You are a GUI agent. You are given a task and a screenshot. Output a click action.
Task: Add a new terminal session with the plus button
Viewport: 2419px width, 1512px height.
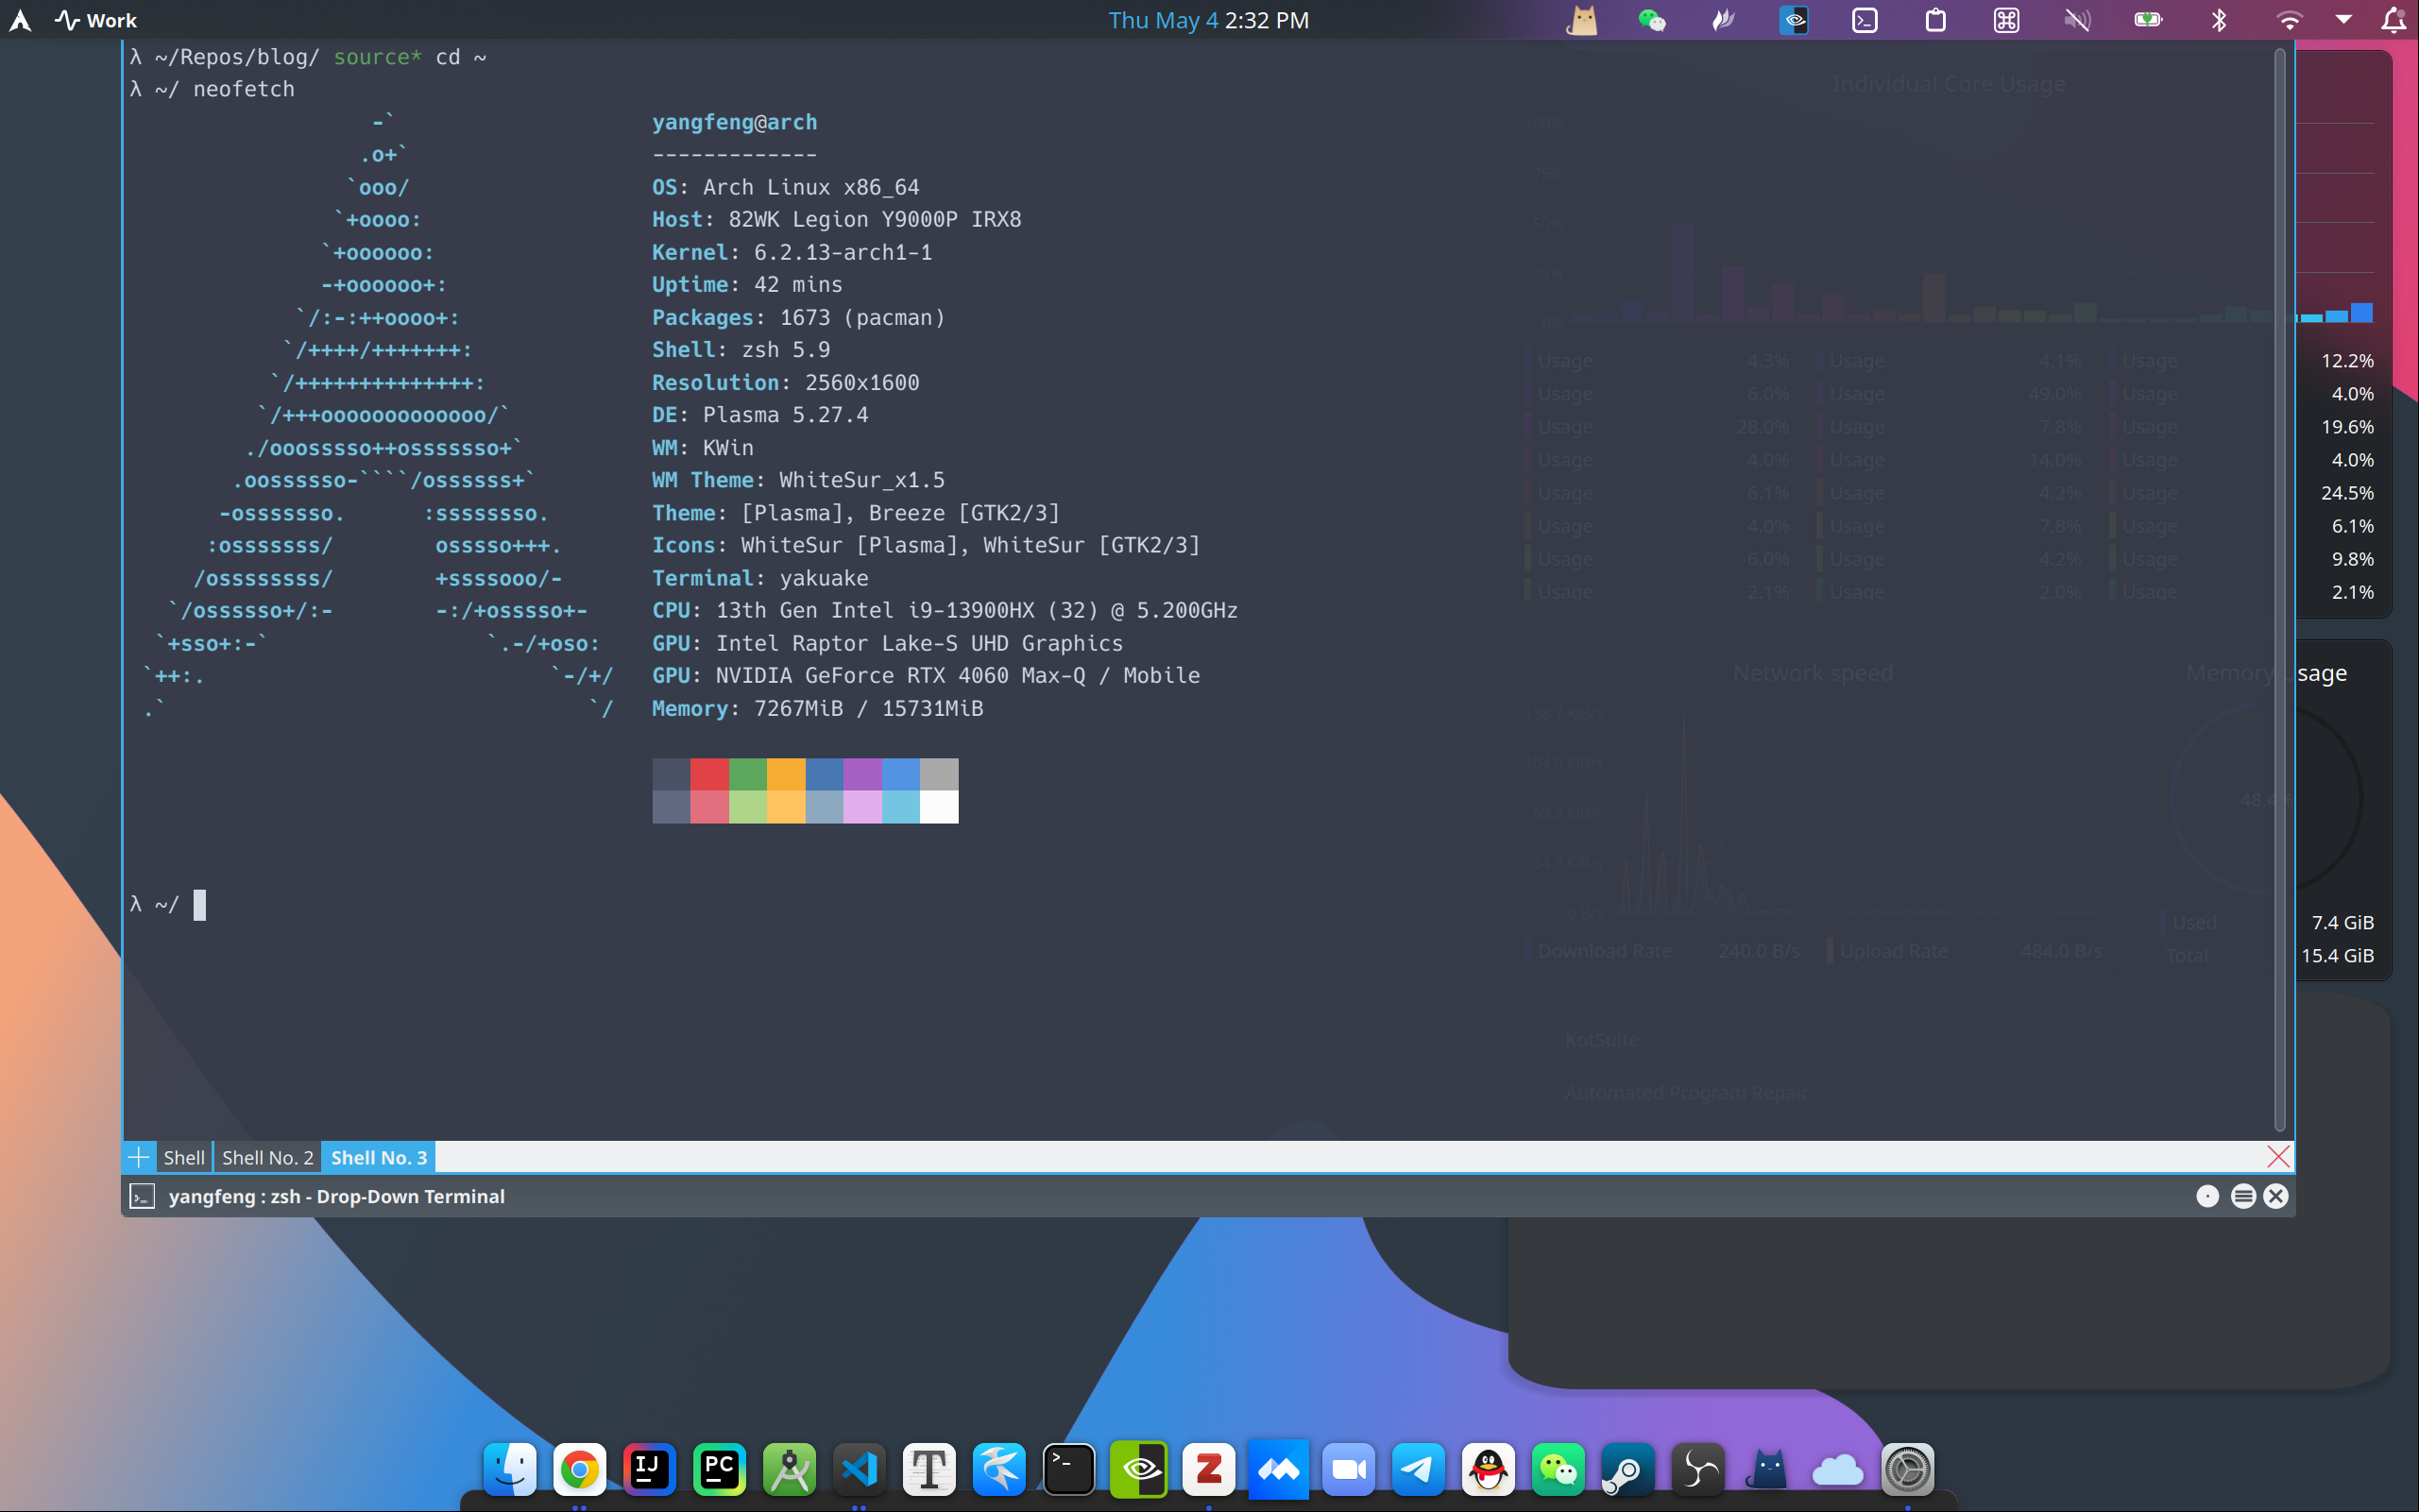[139, 1158]
